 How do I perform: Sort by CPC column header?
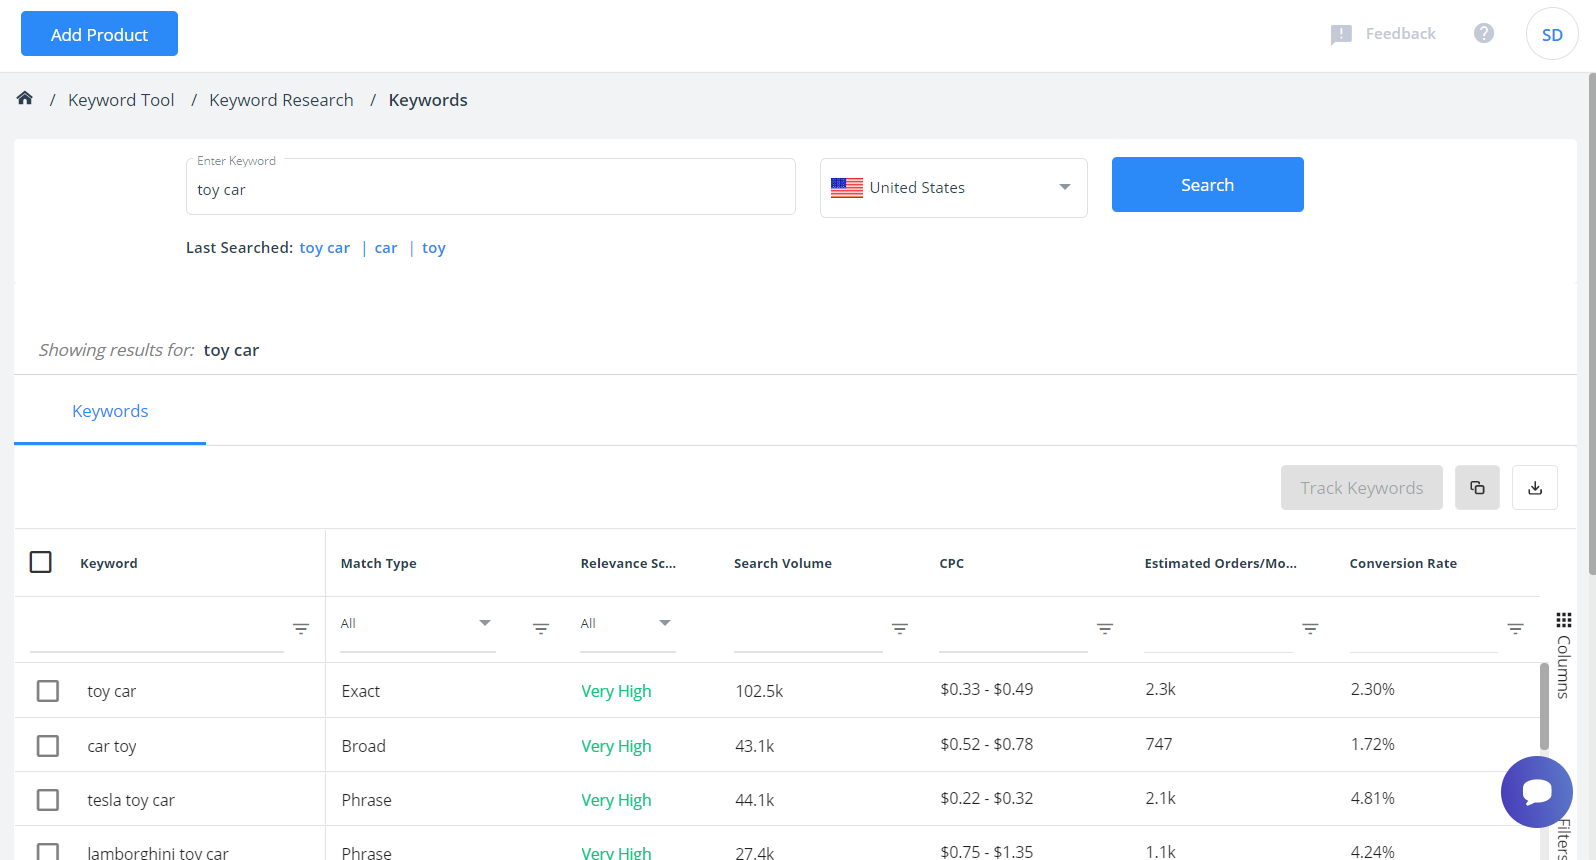click(x=952, y=563)
